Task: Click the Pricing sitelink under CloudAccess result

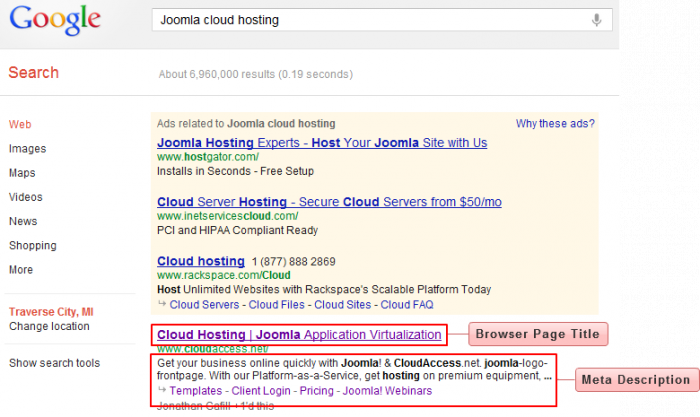Action: click(317, 391)
